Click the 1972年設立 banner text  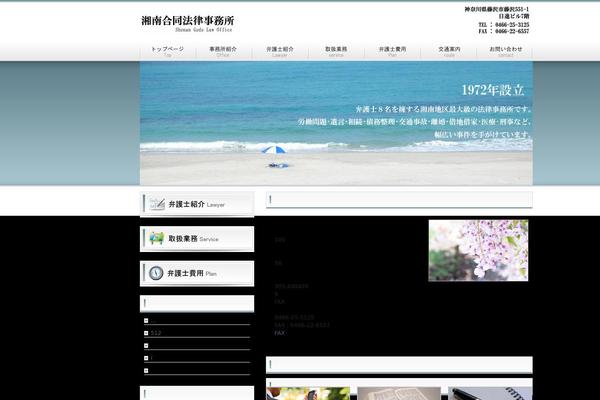click(493, 90)
